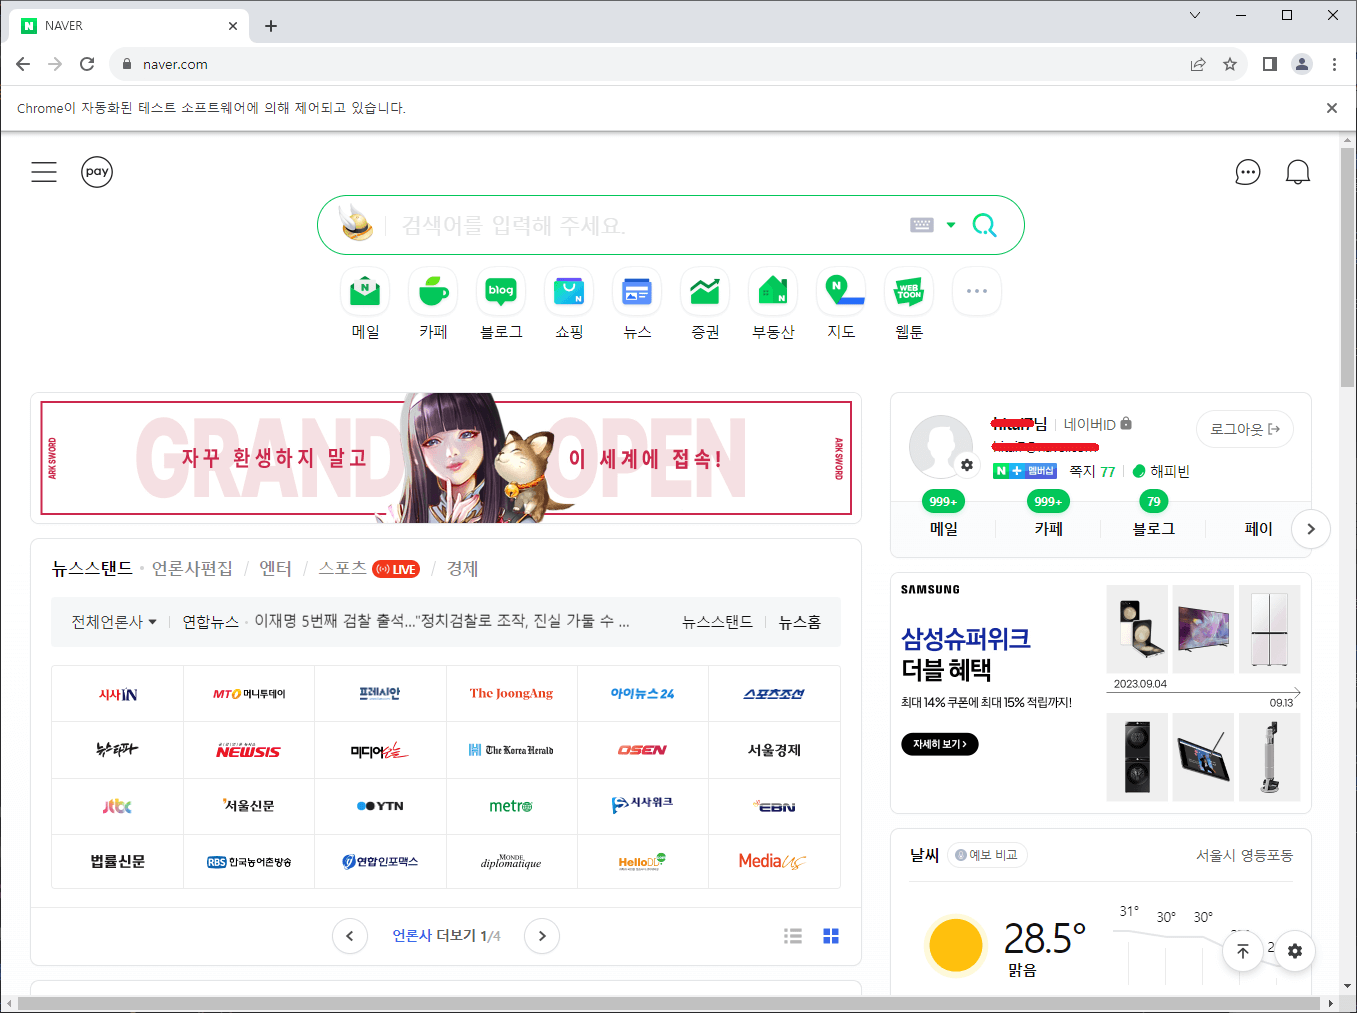Open the OSEN press logo
The height and width of the screenshot is (1013, 1357).
coord(642,750)
